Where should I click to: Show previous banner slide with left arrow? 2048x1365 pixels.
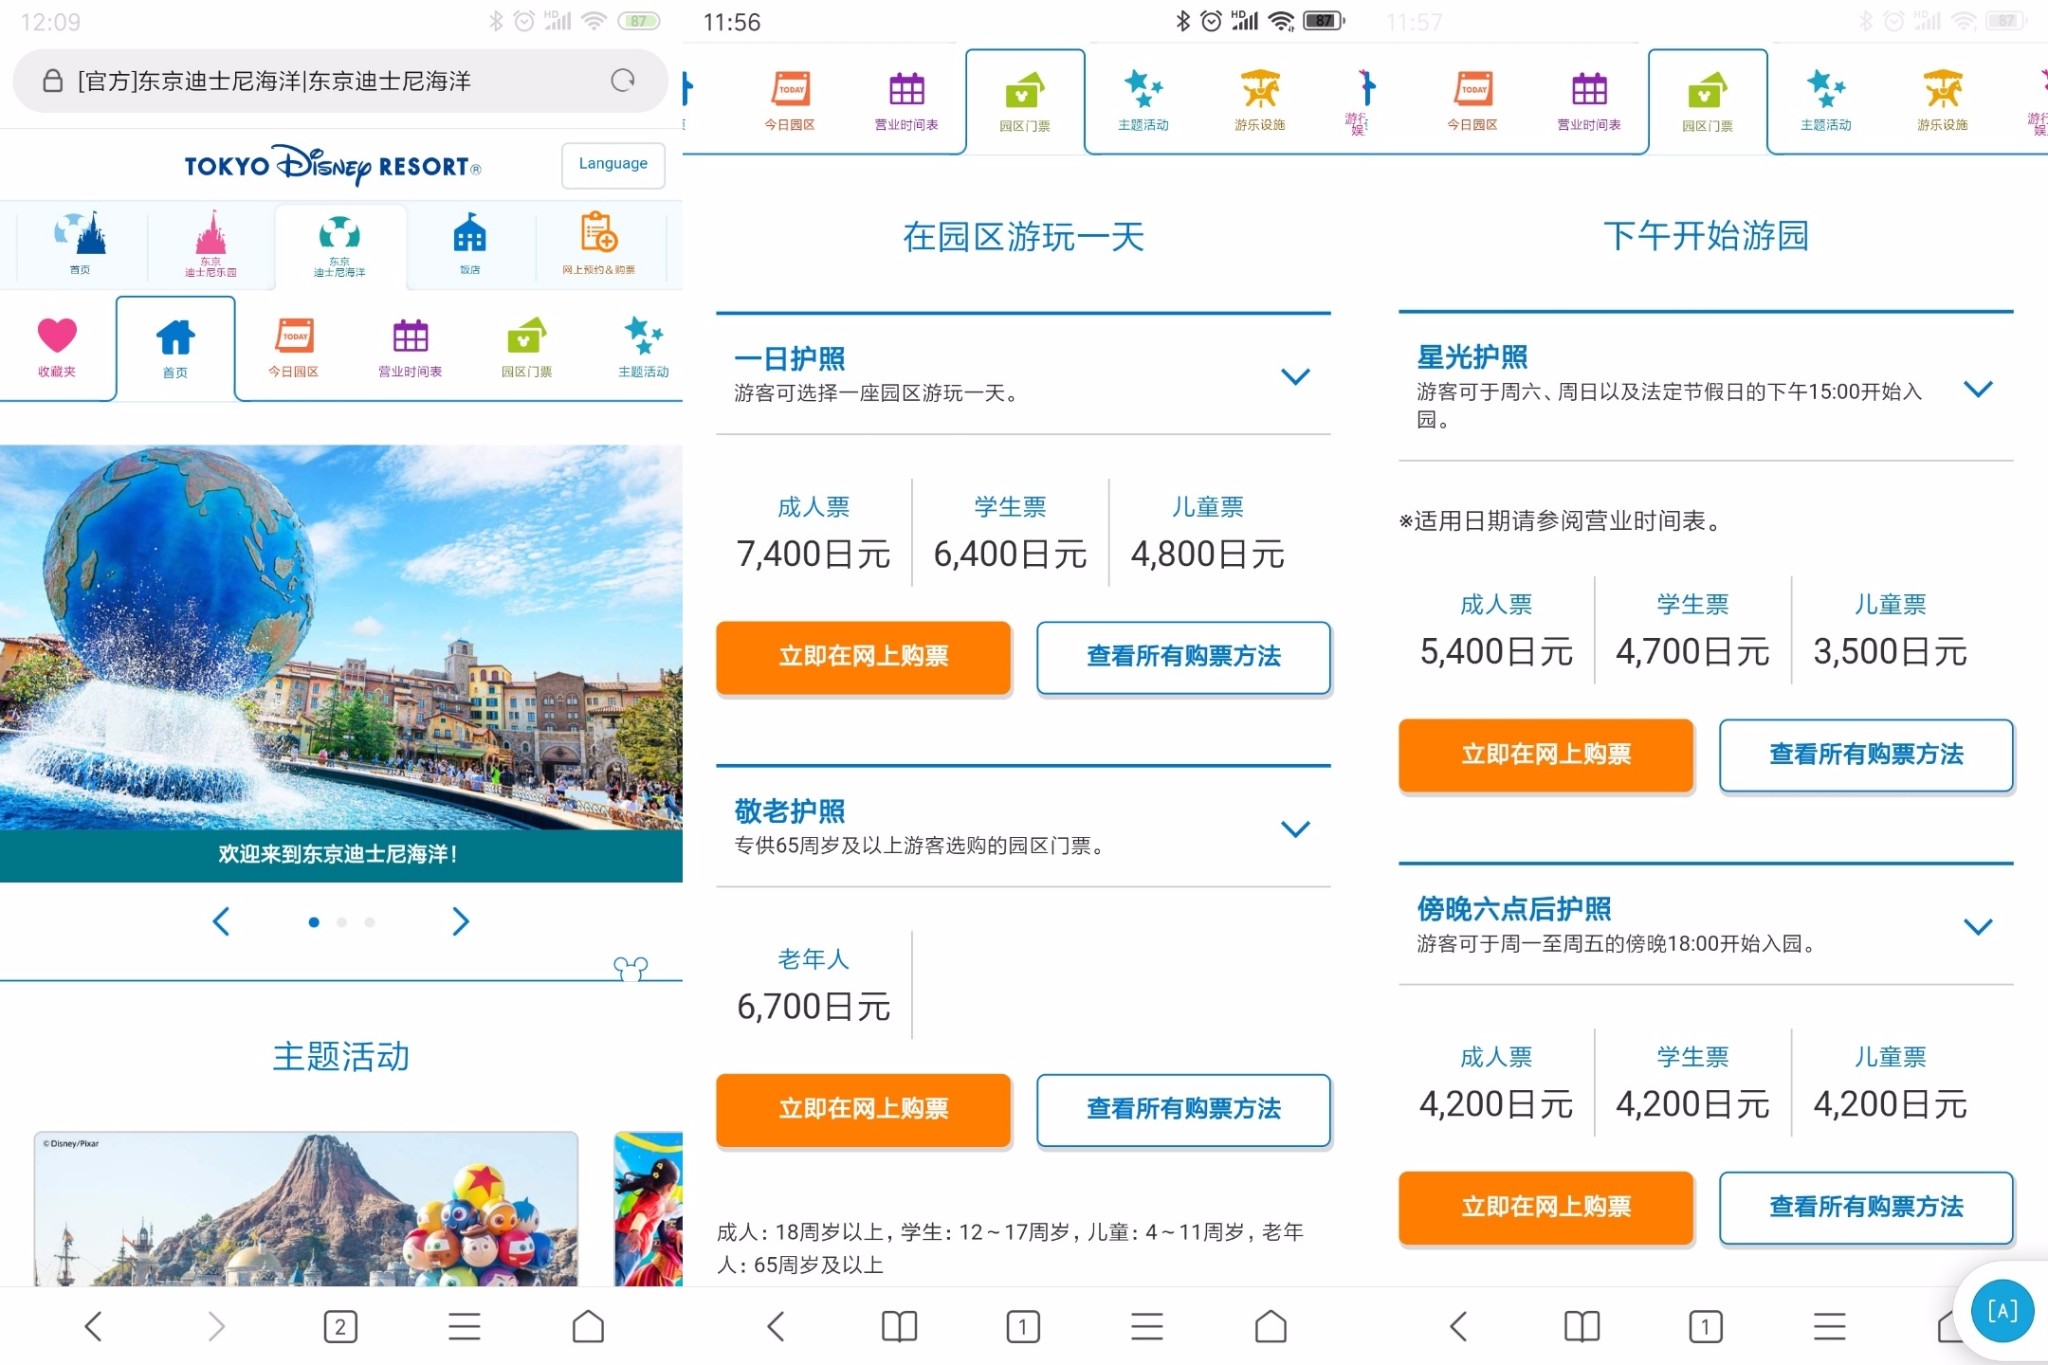coord(222,921)
